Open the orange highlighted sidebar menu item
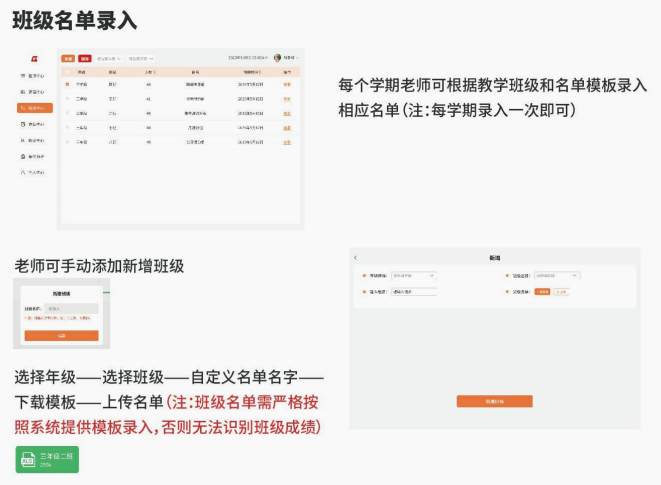661x485 pixels. (x=35, y=108)
